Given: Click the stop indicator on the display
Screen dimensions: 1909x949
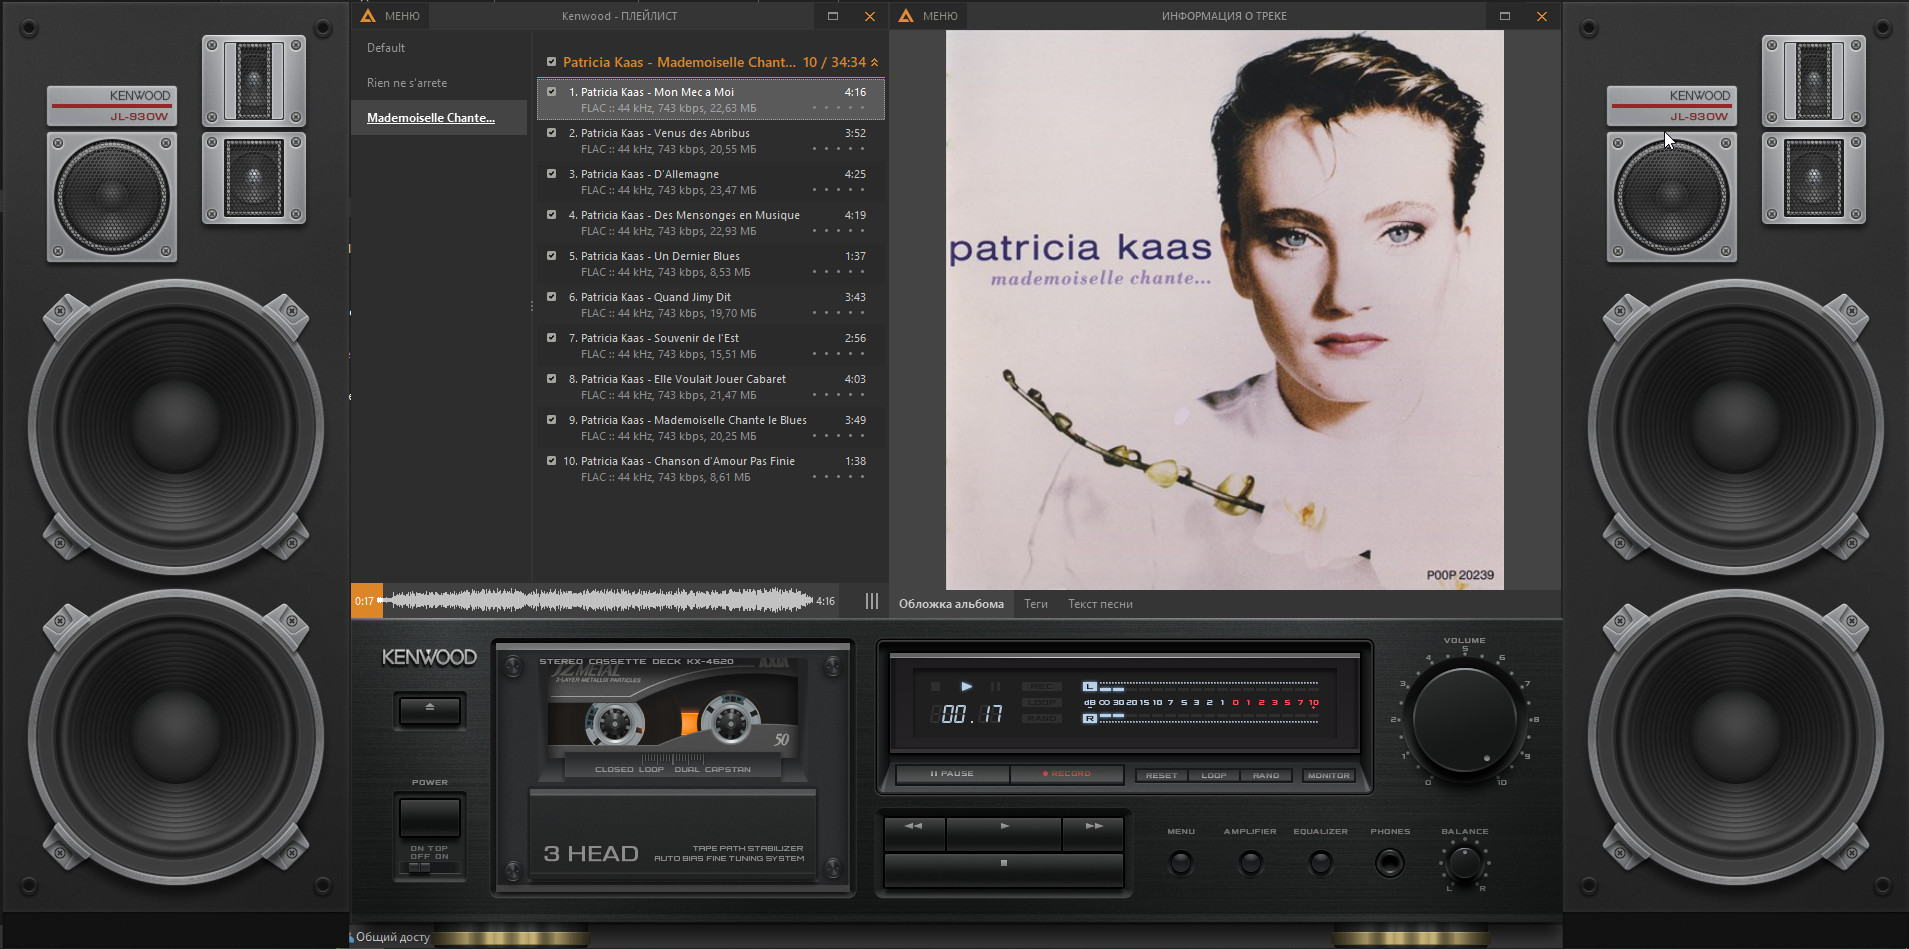Looking at the screenshot, I should coord(936,686).
